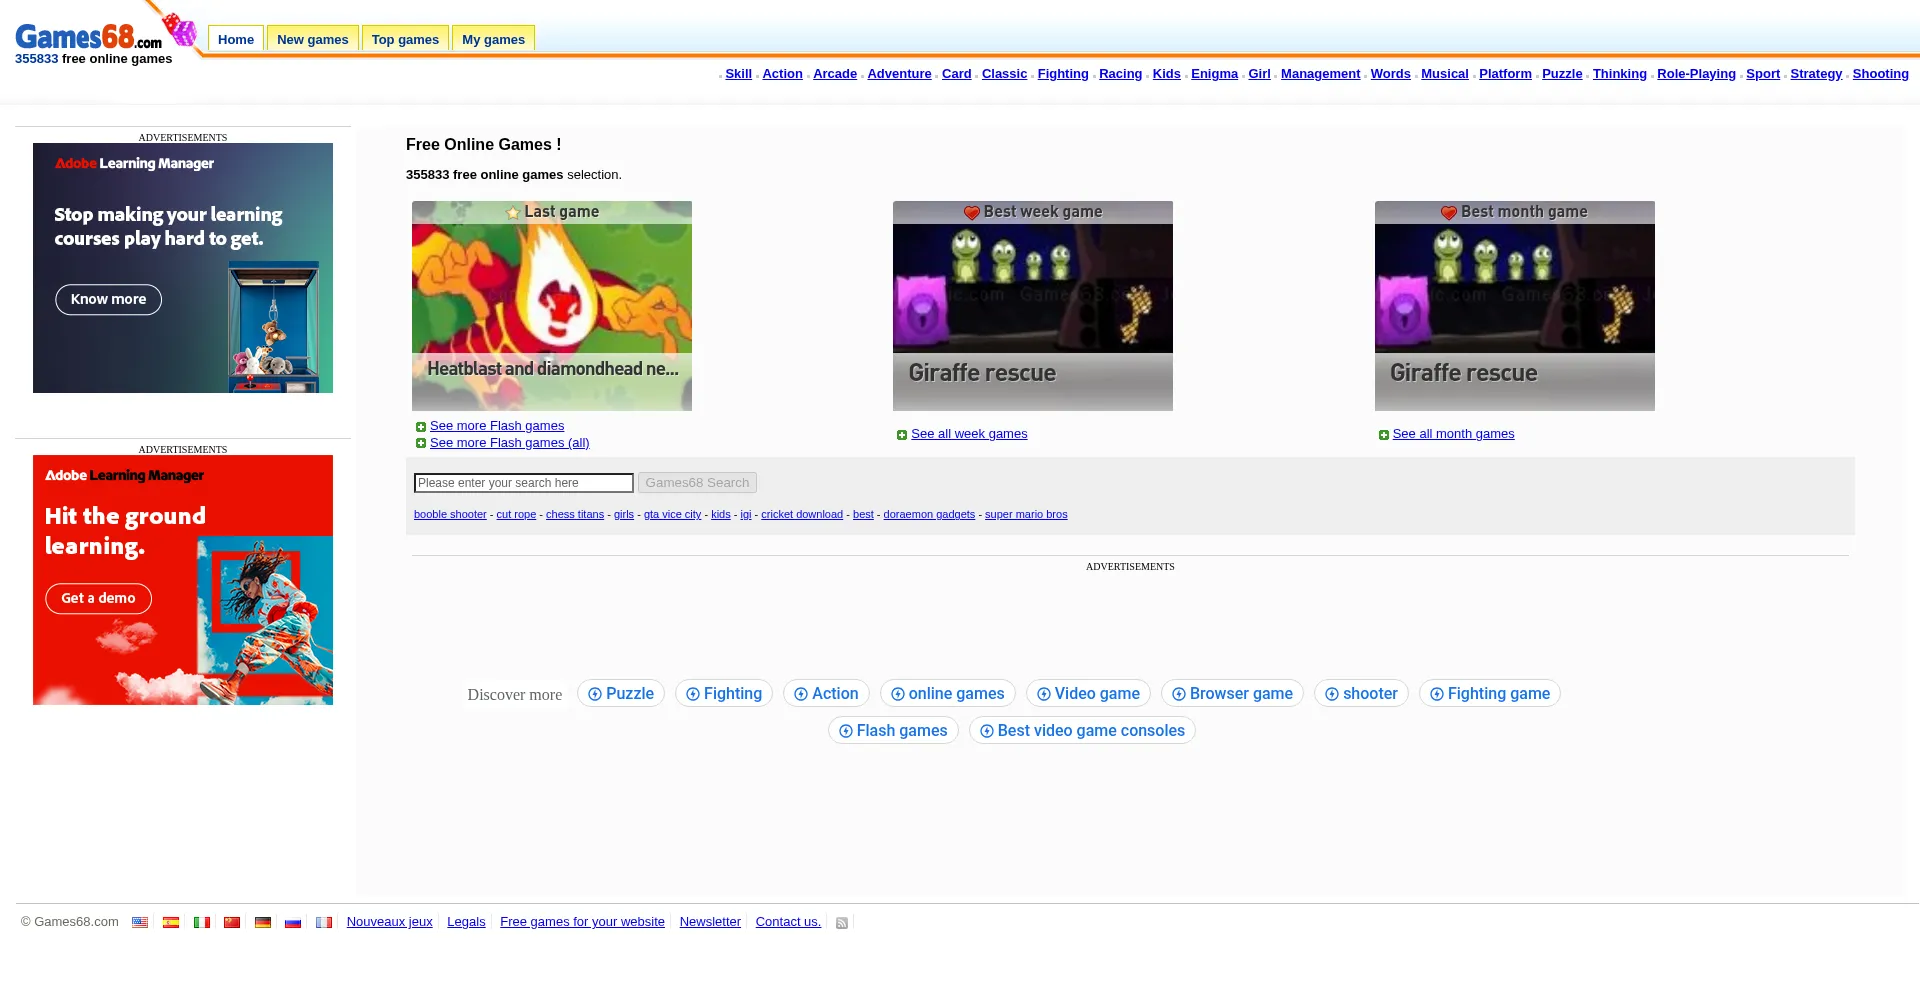The height and width of the screenshot is (993, 1920).
Task: Click the "gta vice city" tag
Action: 672,515
